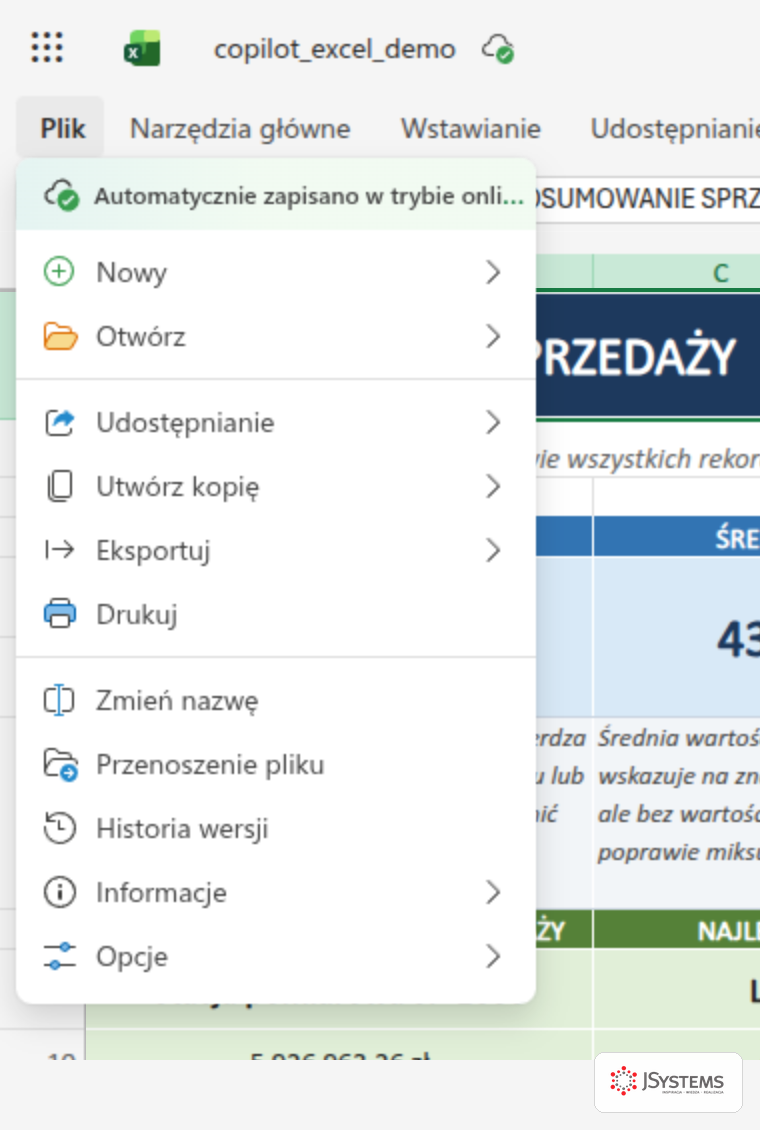Select the Przenoszenie pliku menu entry

point(276,765)
